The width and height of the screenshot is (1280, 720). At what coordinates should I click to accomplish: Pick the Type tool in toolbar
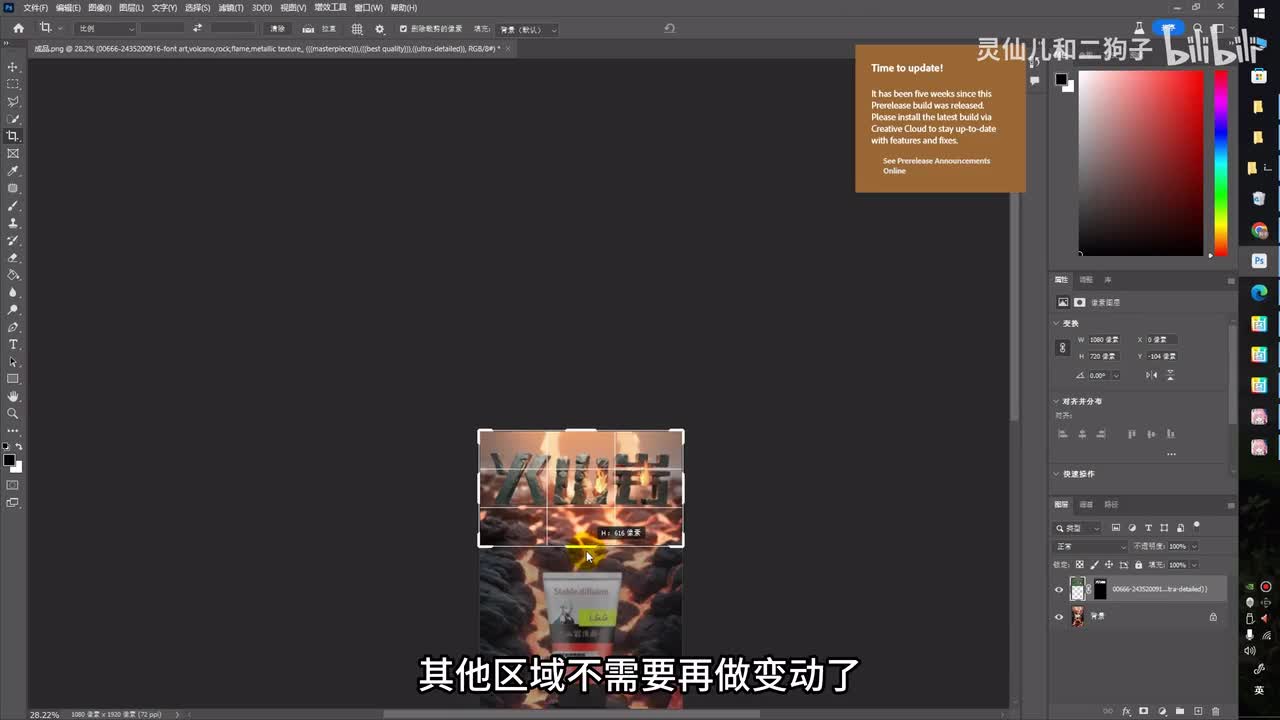[x=13, y=344]
